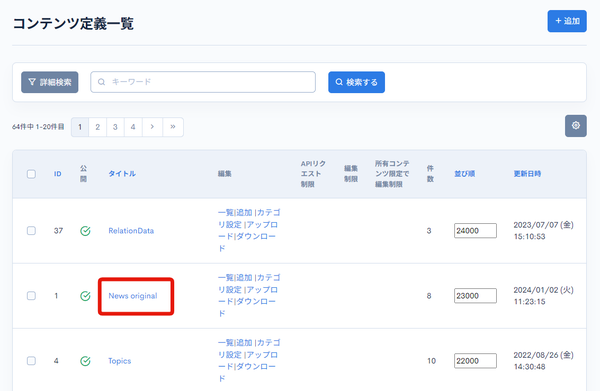Click the green published icon for News original

click(85, 296)
